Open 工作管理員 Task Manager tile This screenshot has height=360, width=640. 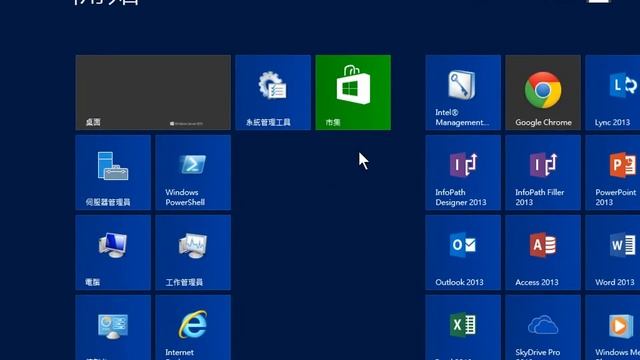tap(193, 253)
